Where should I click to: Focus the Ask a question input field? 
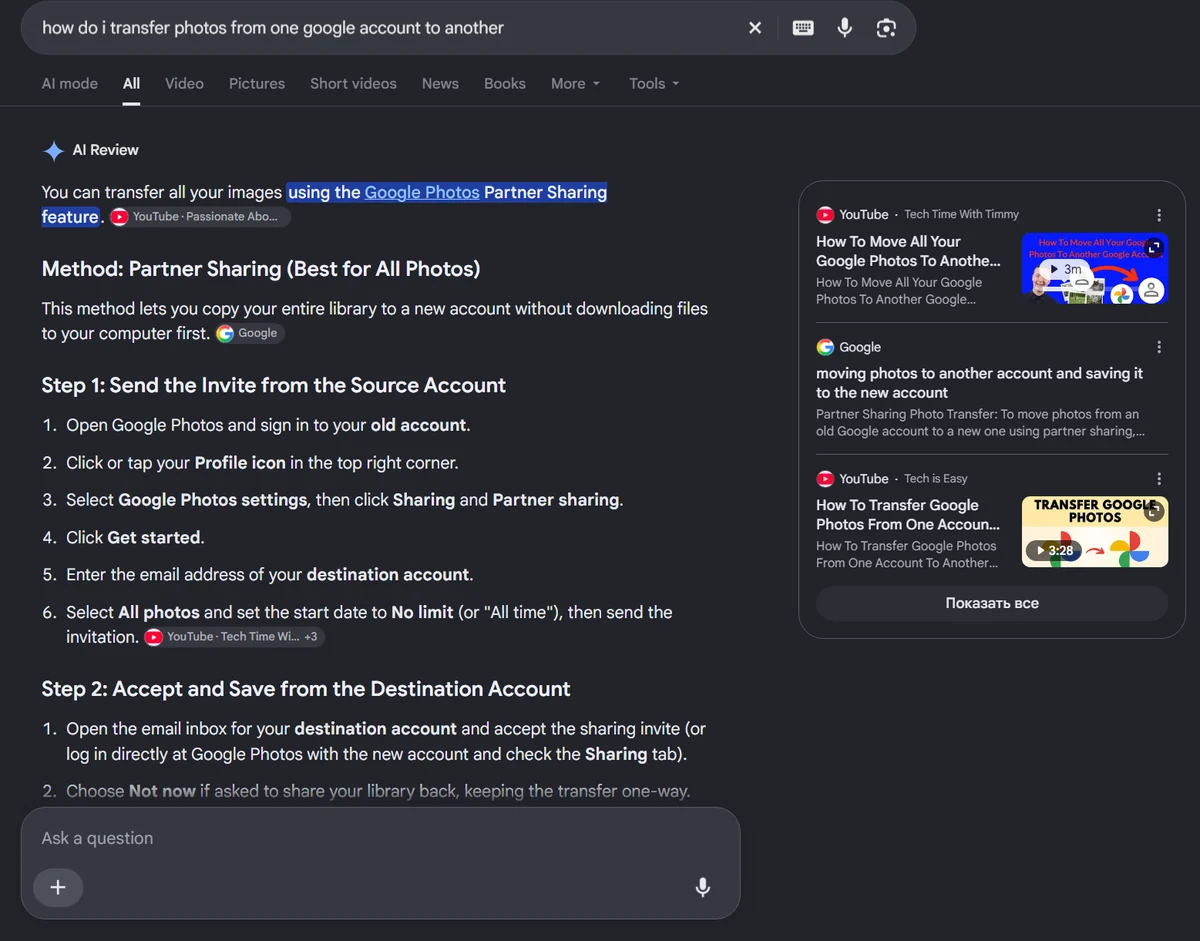380,839
